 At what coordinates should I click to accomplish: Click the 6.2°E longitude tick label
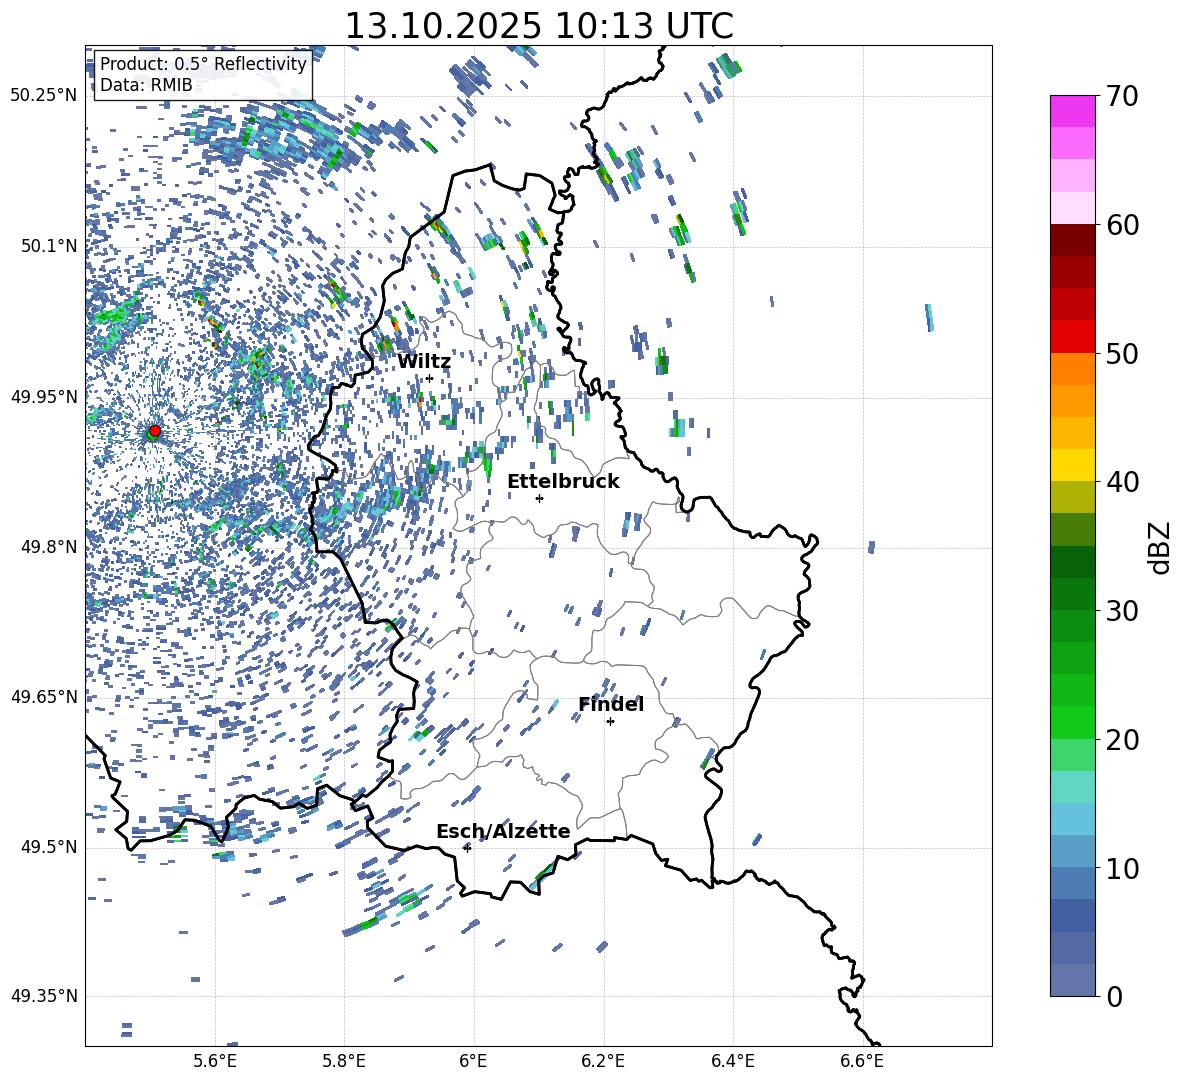[x=604, y=1060]
